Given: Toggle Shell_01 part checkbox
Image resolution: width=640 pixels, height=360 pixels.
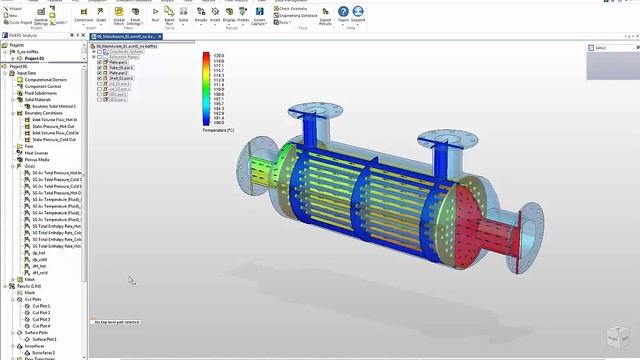Looking at the screenshot, I should point(100,78).
